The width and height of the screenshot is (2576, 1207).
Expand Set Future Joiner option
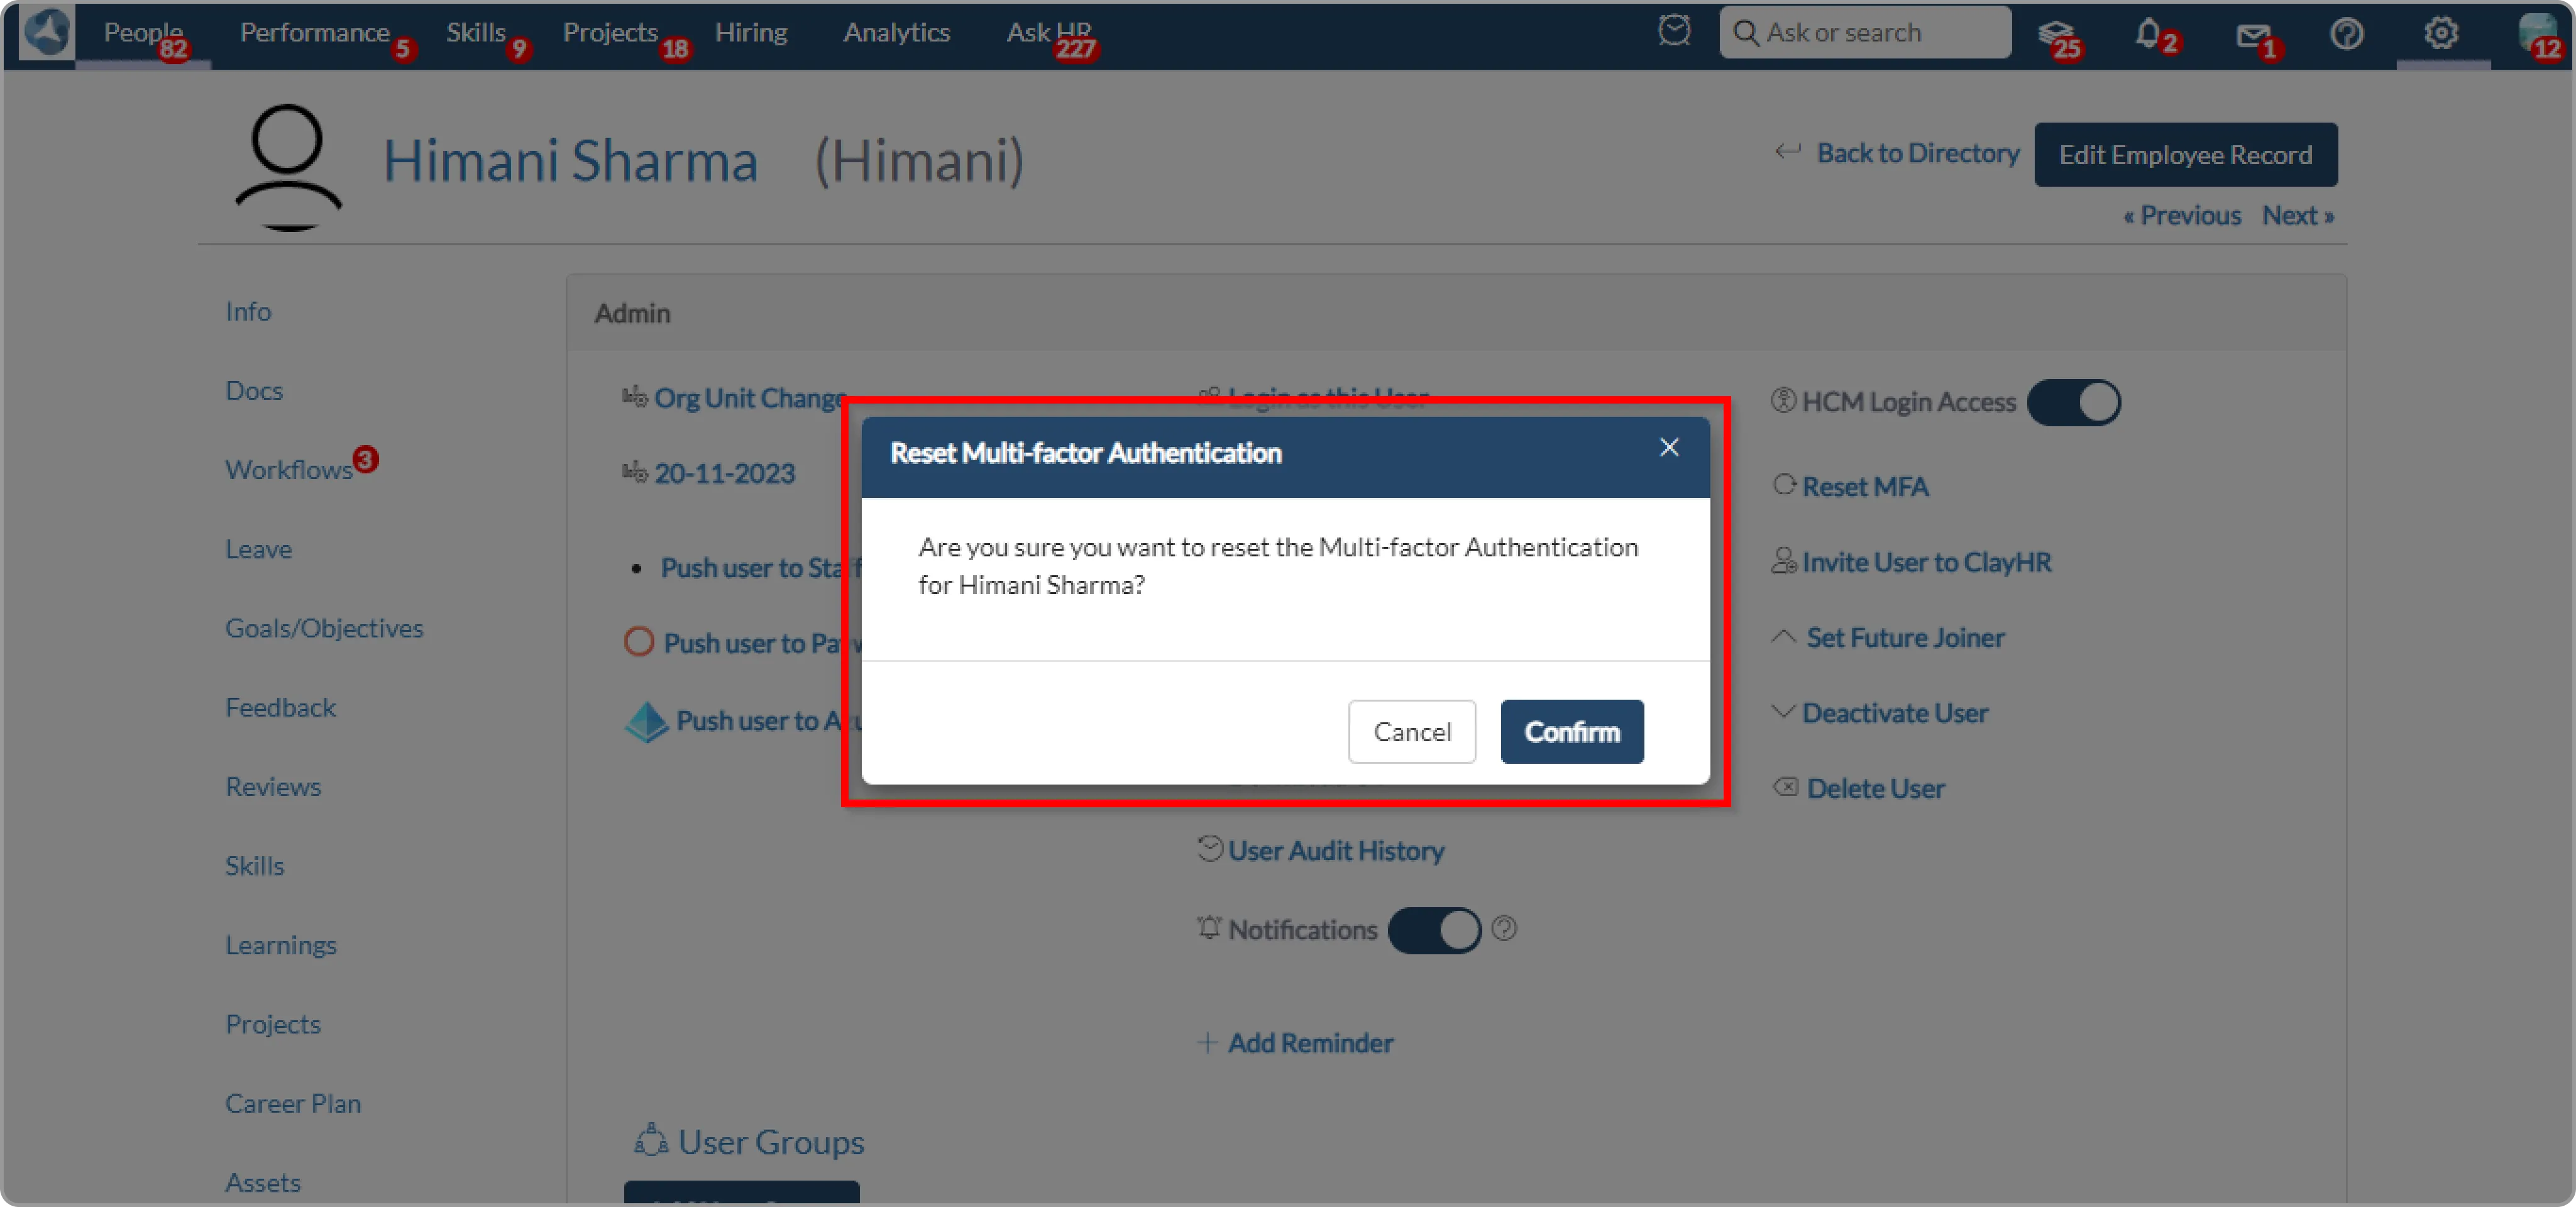tap(1904, 637)
